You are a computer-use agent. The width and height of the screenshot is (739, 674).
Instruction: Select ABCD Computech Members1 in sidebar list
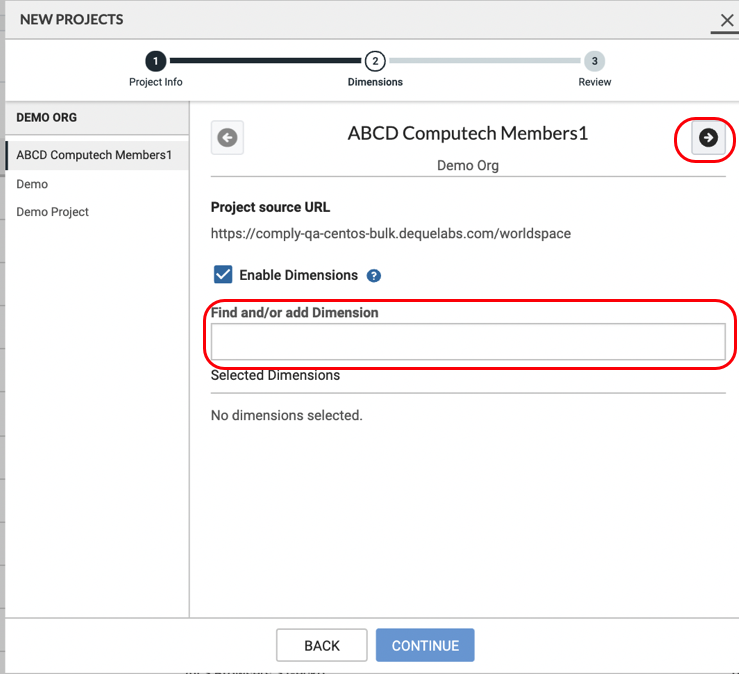[94, 155]
